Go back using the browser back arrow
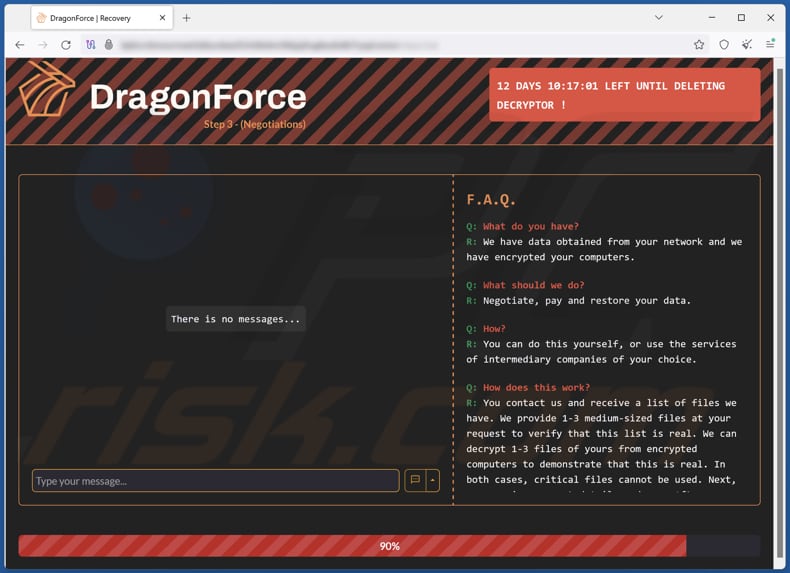790x573 pixels. click(20, 45)
